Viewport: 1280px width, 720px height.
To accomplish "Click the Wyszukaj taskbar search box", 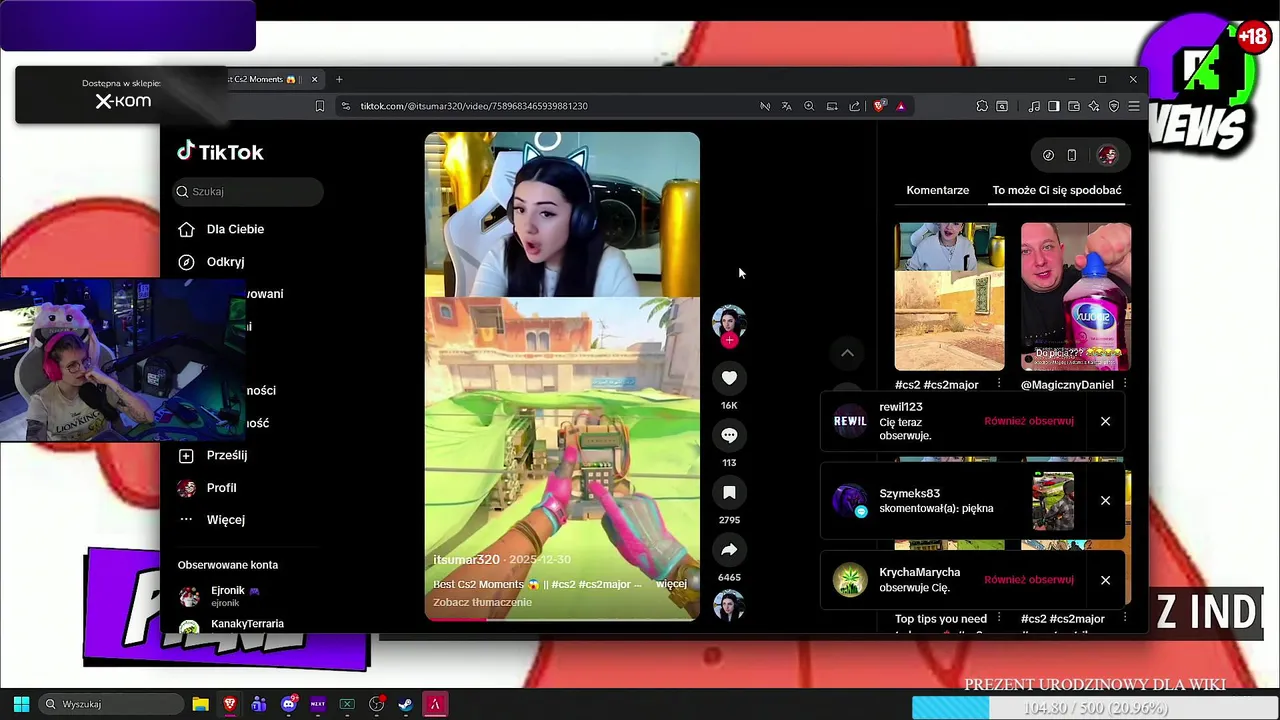I will [112, 704].
